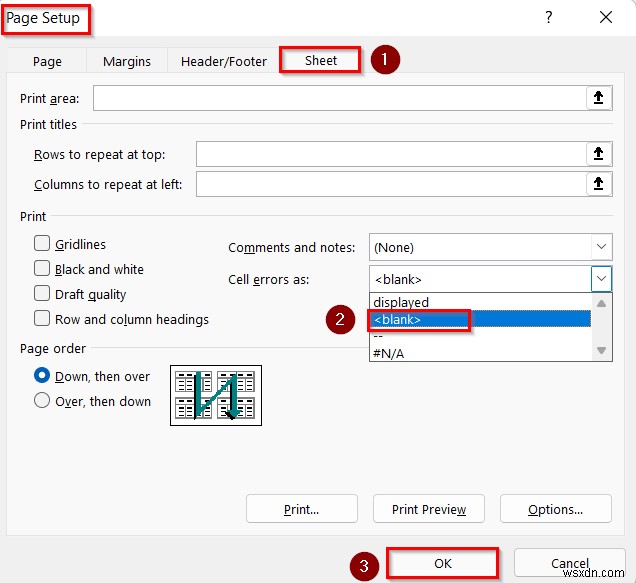Image resolution: width=636 pixels, height=583 pixels.
Task: Open Print Preview
Action: click(x=429, y=509)
